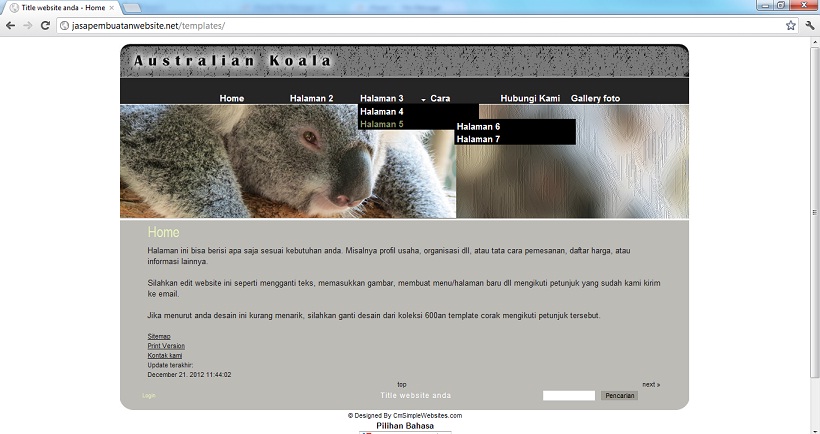Click 'Title website anda' footer text
This screenshot has width=820, height=434.
tap(415, 395)
